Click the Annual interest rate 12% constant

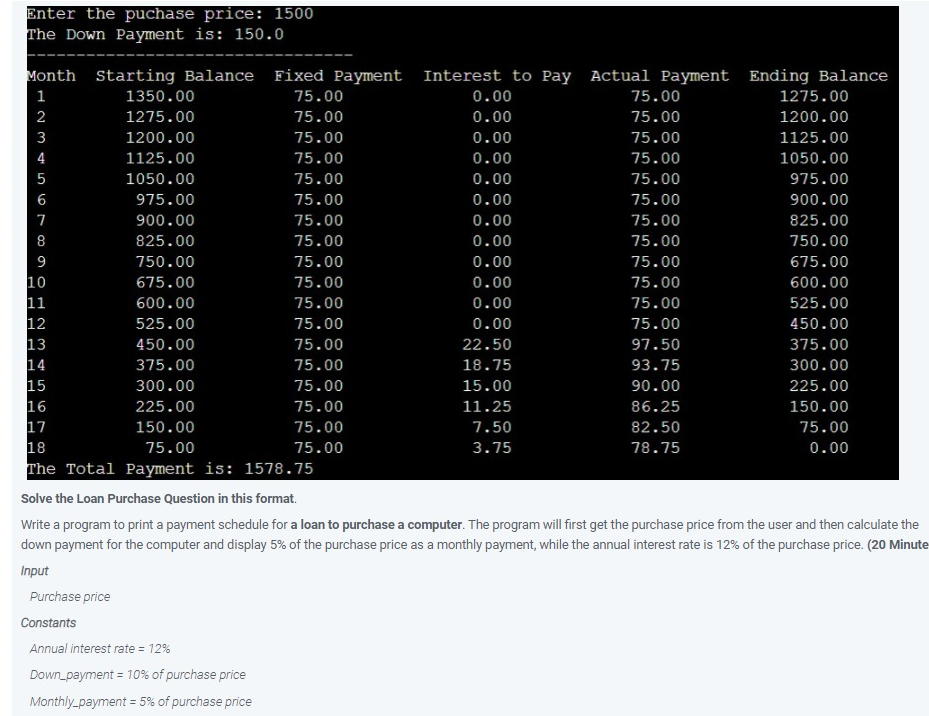100,648
